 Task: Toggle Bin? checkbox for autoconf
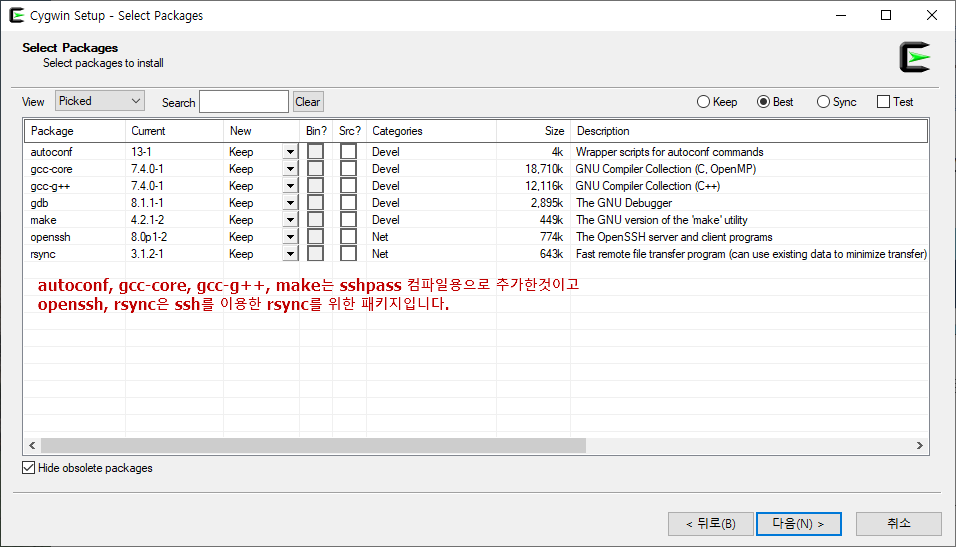point(315,151)
